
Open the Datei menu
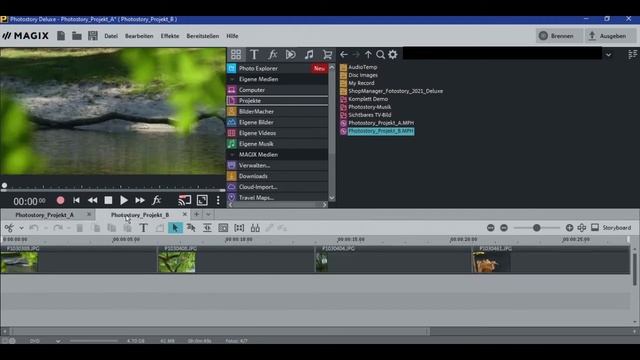tap(111, 36)
